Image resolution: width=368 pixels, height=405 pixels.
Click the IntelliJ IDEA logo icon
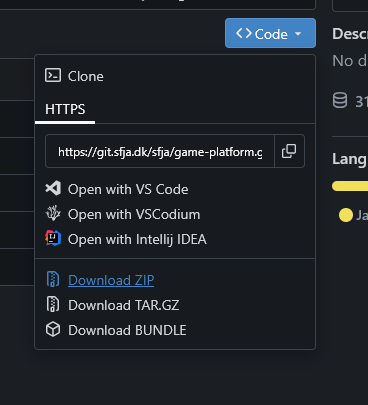(53, 238)
